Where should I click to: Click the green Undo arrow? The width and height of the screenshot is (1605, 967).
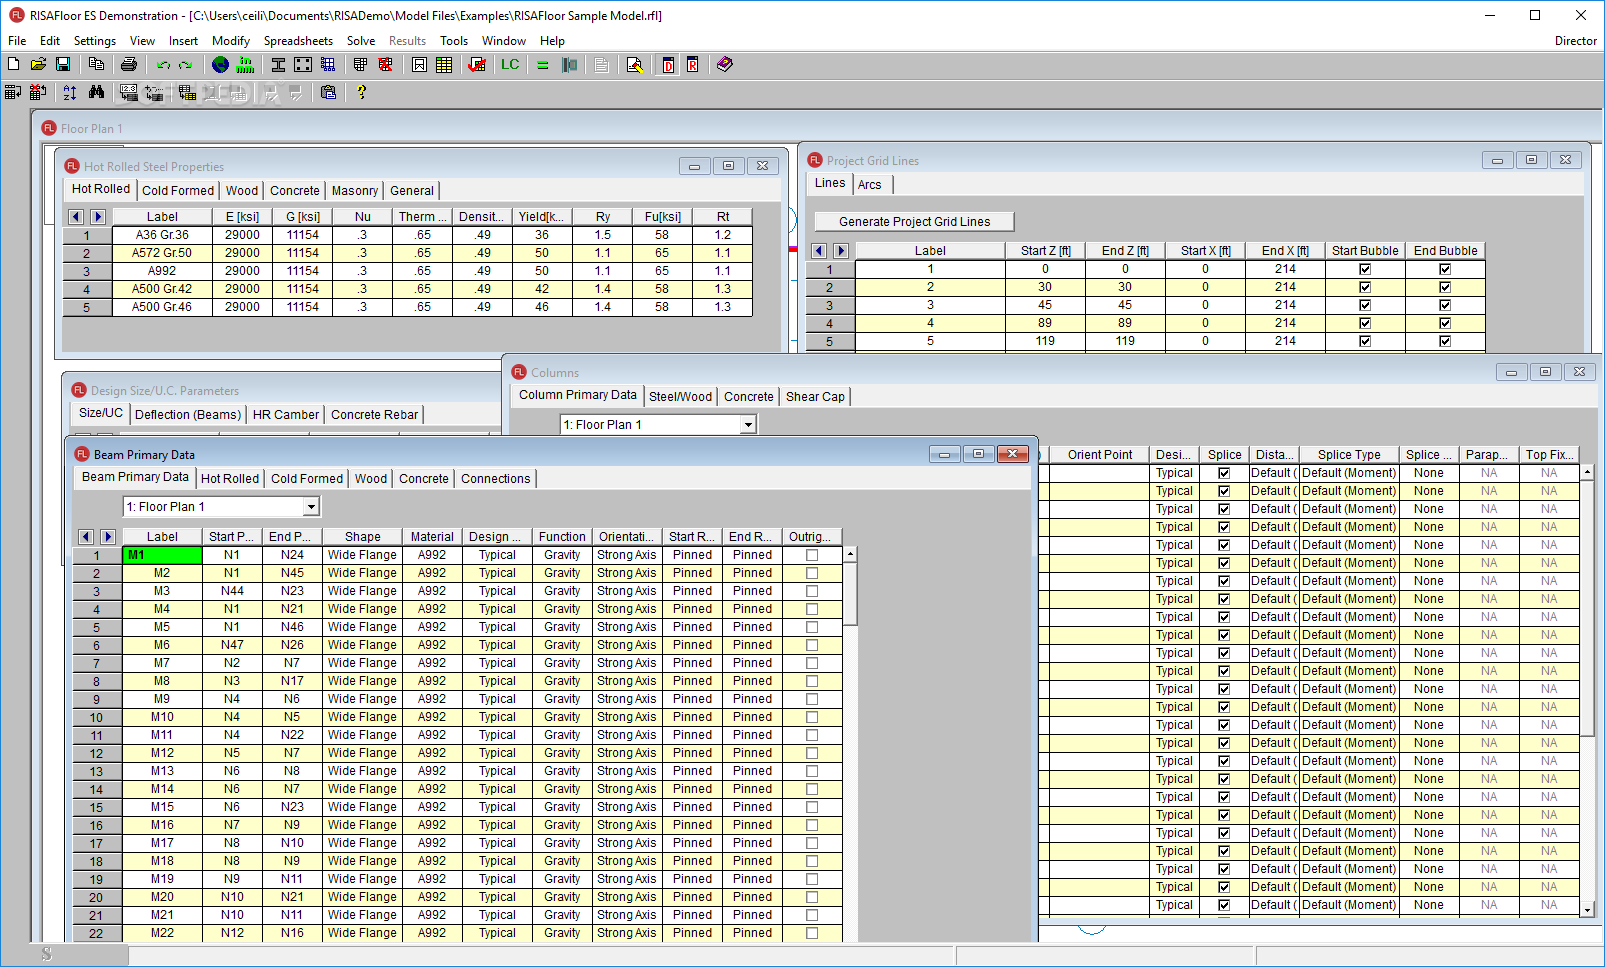click(x=163, y=65)
